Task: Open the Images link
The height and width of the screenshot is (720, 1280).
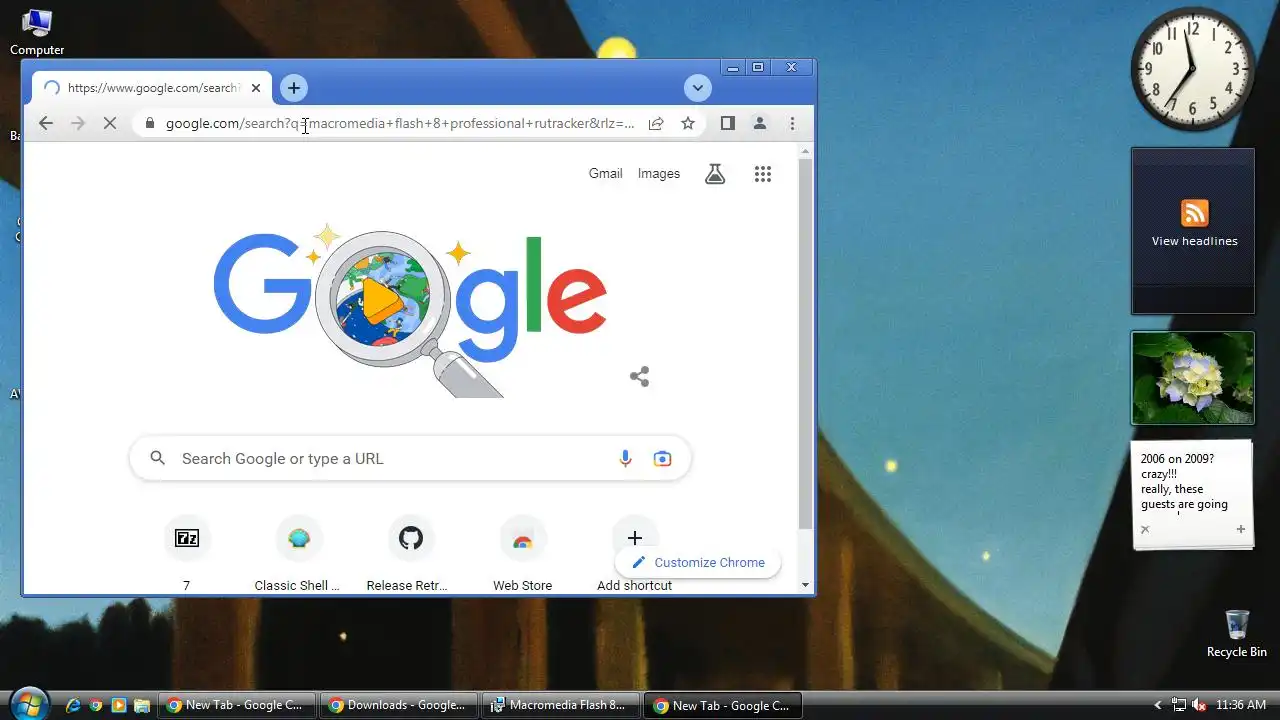Action: (659, 173)
